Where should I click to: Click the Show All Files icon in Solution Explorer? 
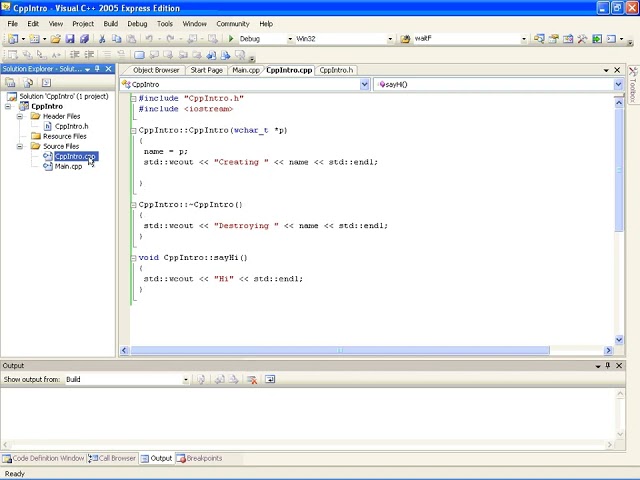[28, 83]
